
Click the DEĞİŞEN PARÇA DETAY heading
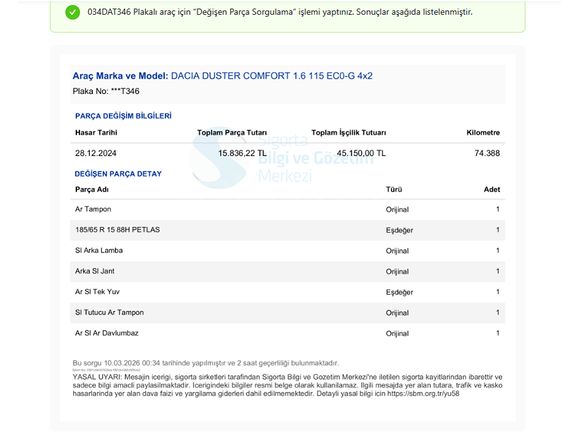(x=118, y=174)
